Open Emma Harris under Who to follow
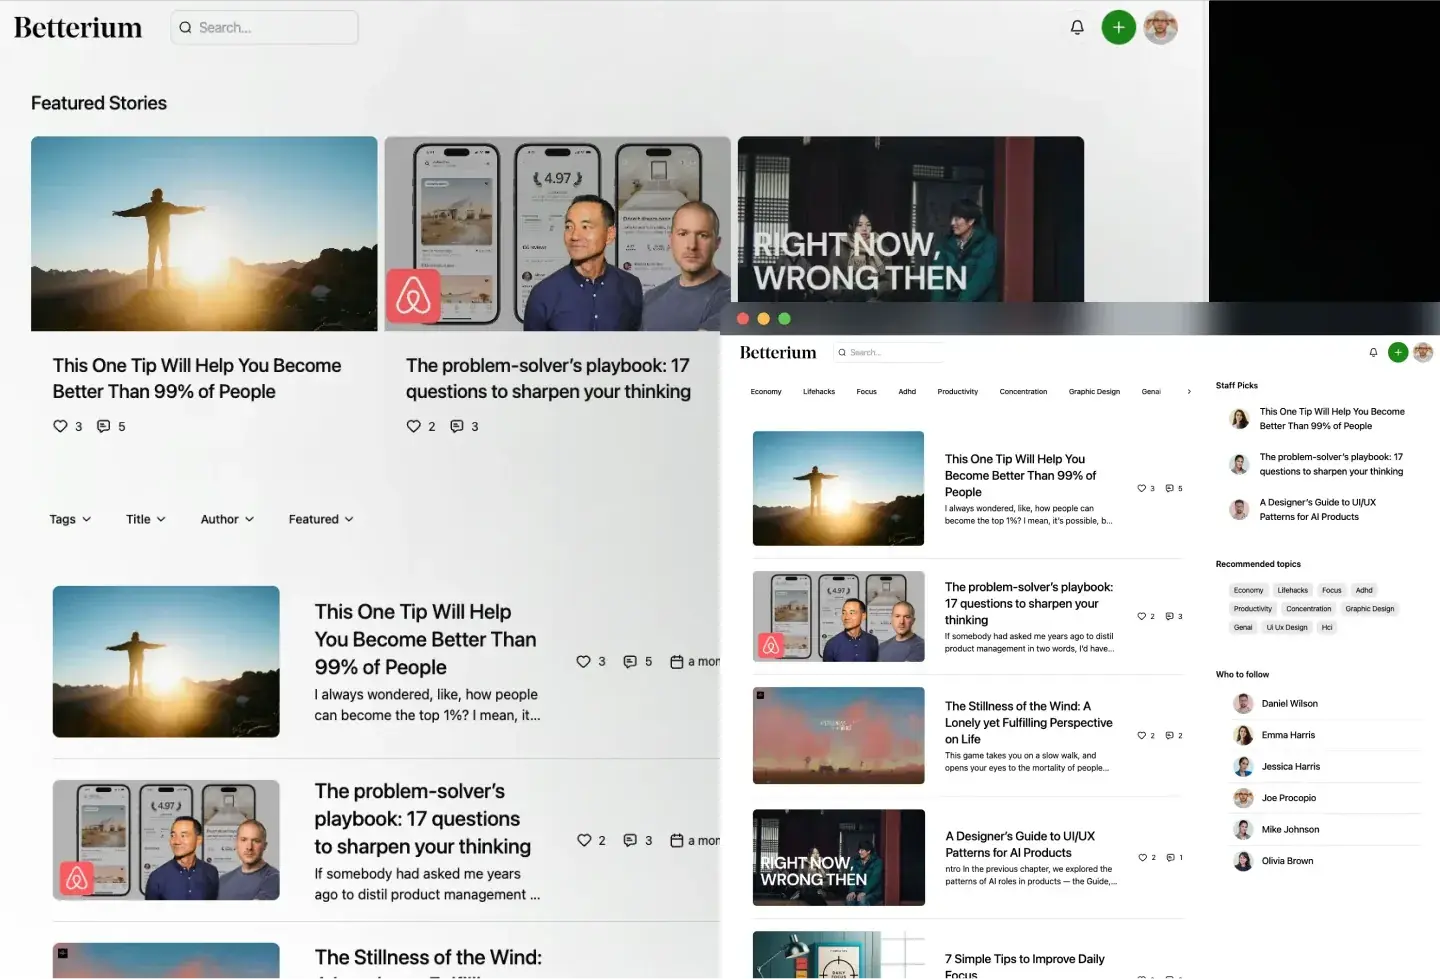1440x979 pixels. [x=1288, y=735]
